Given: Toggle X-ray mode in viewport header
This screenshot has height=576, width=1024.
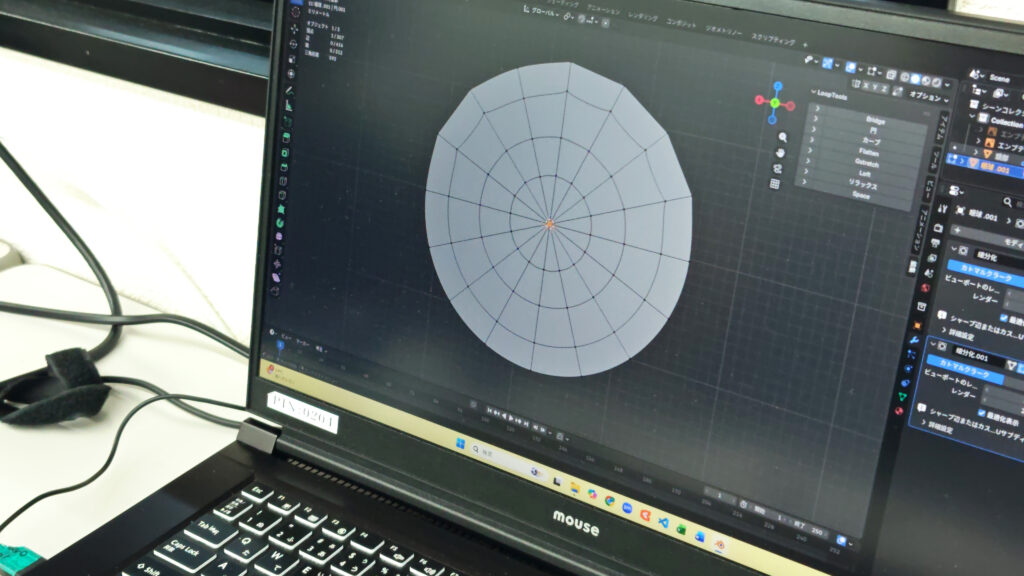Looking at the screenshot, I should (x=891, y=75).
